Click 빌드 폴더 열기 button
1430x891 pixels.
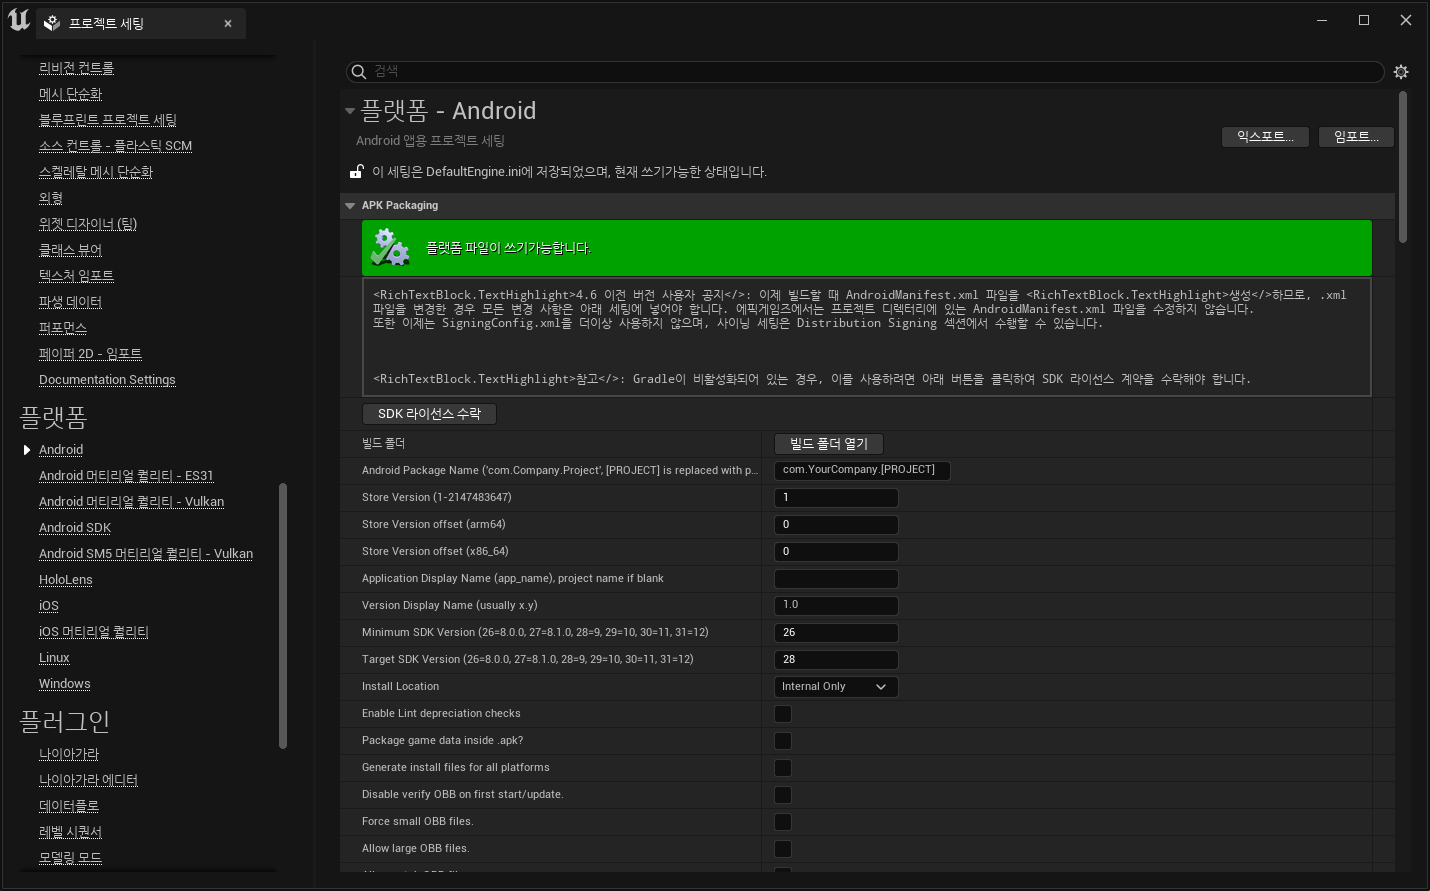[x=829, y=444]
